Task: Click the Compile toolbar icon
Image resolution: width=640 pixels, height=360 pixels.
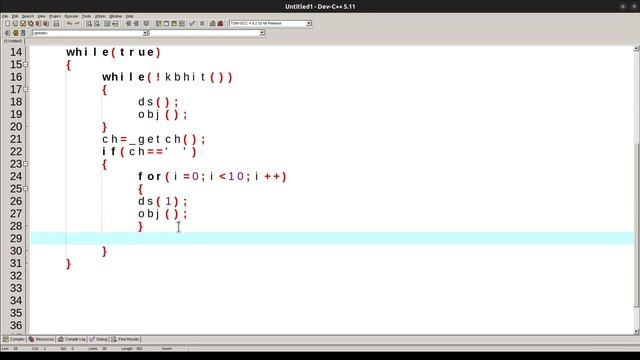Action: 158,23
